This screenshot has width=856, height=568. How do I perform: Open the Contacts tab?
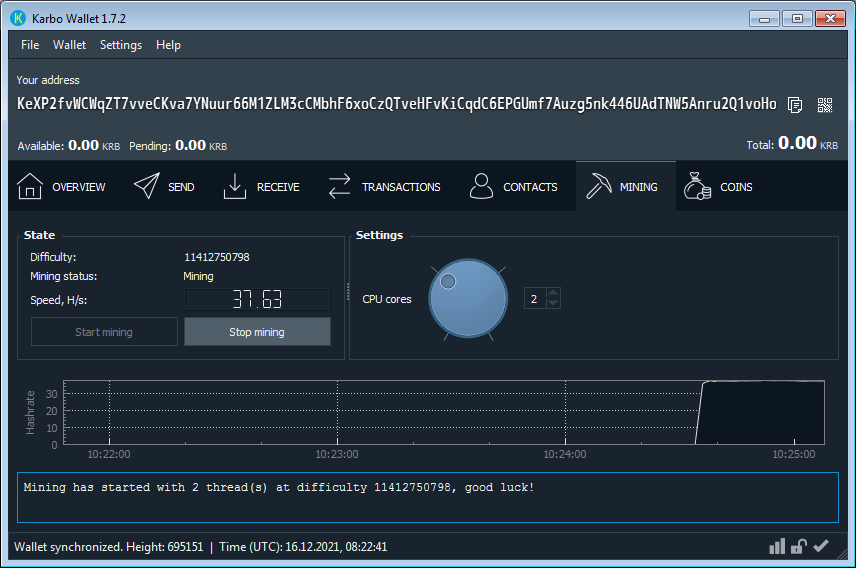[x=514, y=187]
